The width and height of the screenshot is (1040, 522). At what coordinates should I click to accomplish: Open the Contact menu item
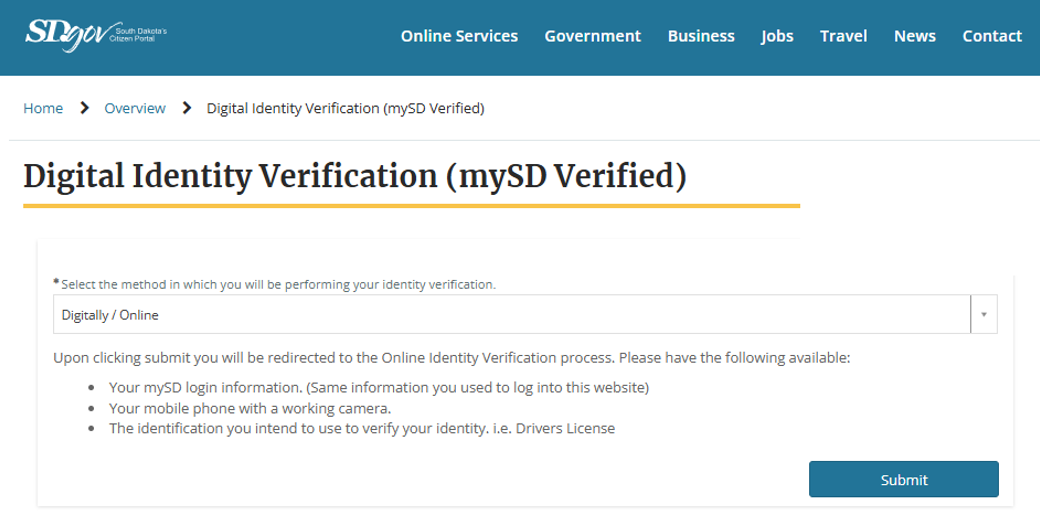(992, 36)
